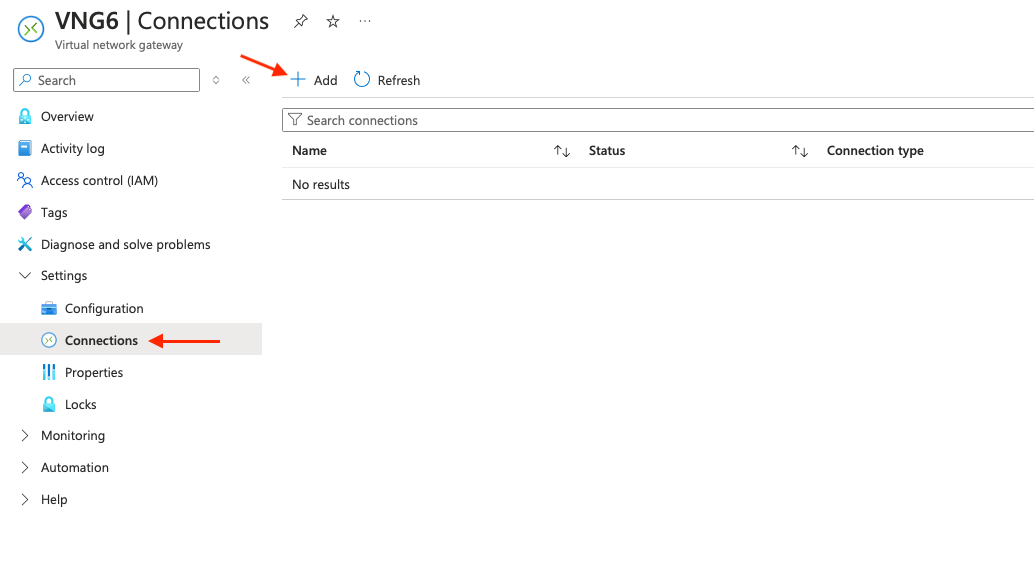Screen dimensions: 1034x568
Task: Click the purple Tags icon
Action: (x=25, y=212)
